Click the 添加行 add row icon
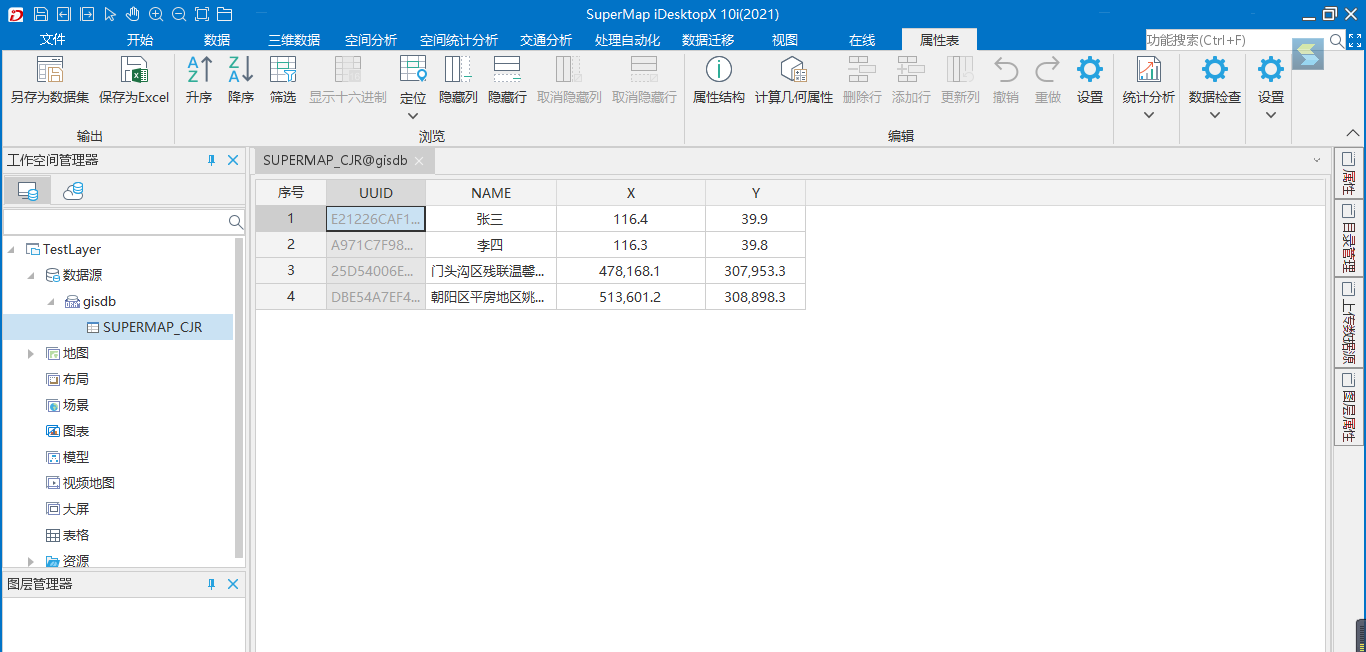The image size is (1366, 652). 911,69
